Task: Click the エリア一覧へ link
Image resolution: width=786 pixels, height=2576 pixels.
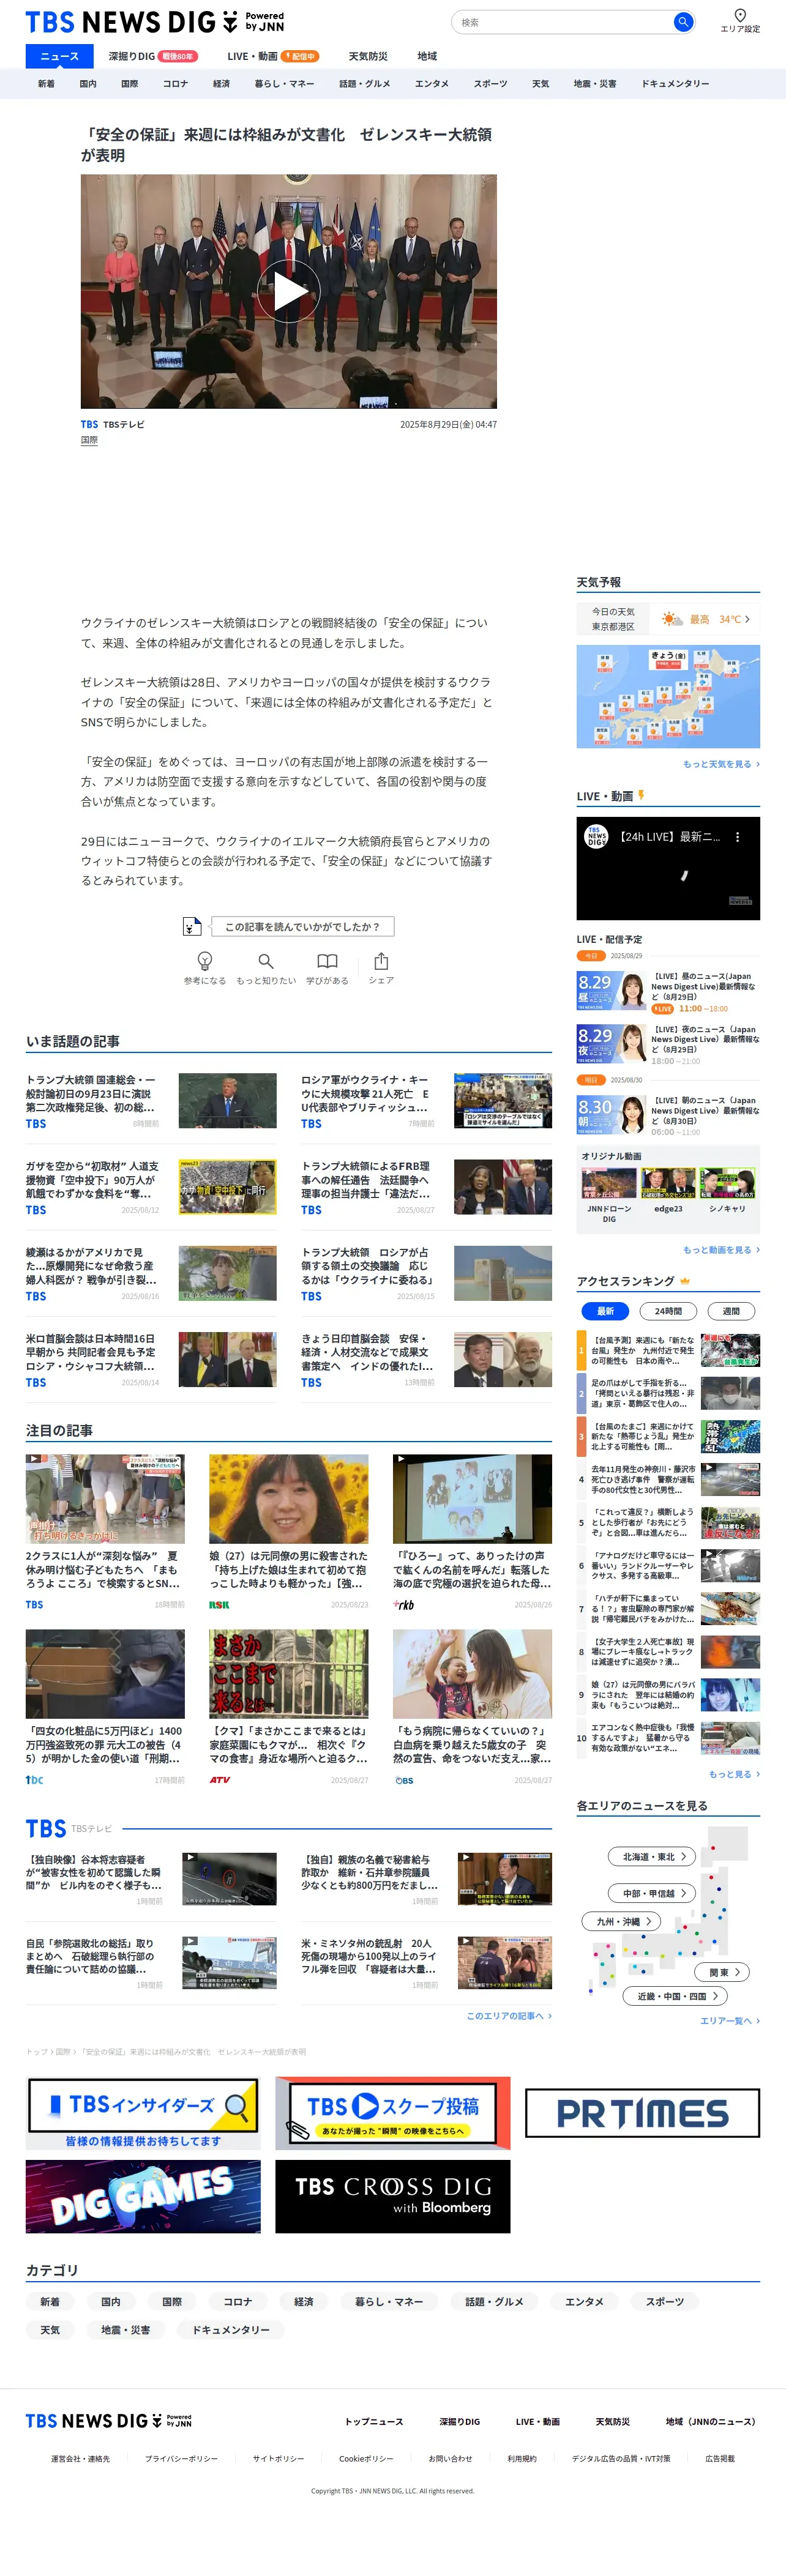Action: pos(730,2021)
